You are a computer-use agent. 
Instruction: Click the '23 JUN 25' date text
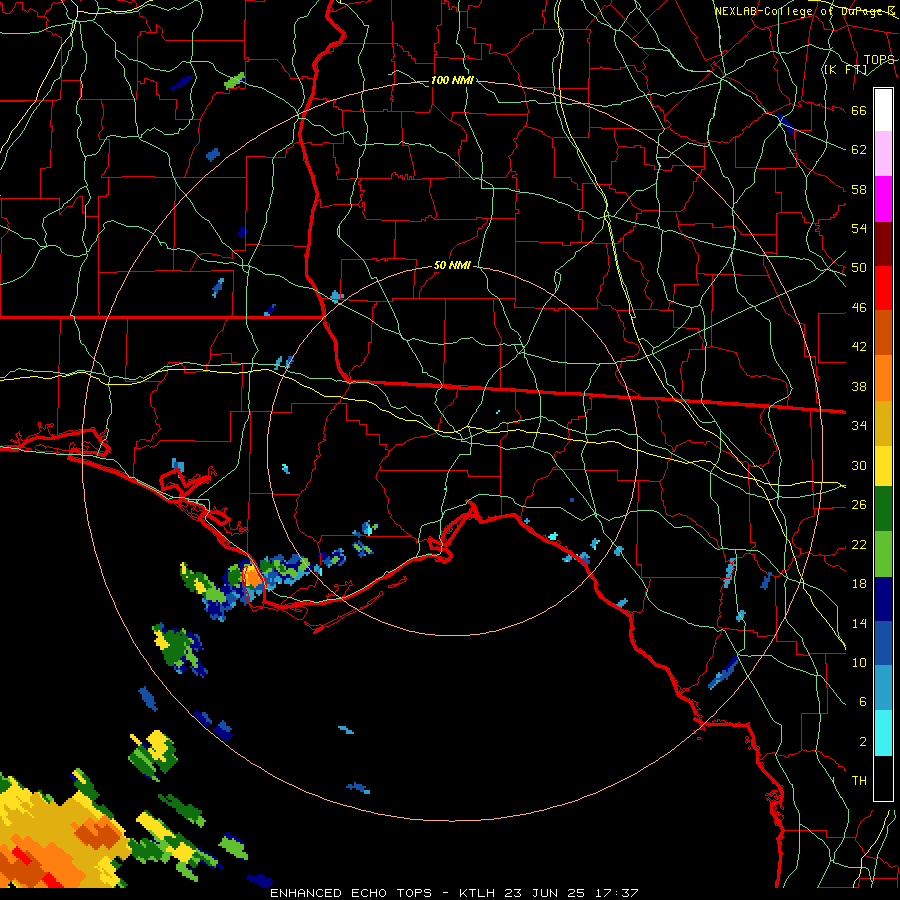click(x=544, y=893)
